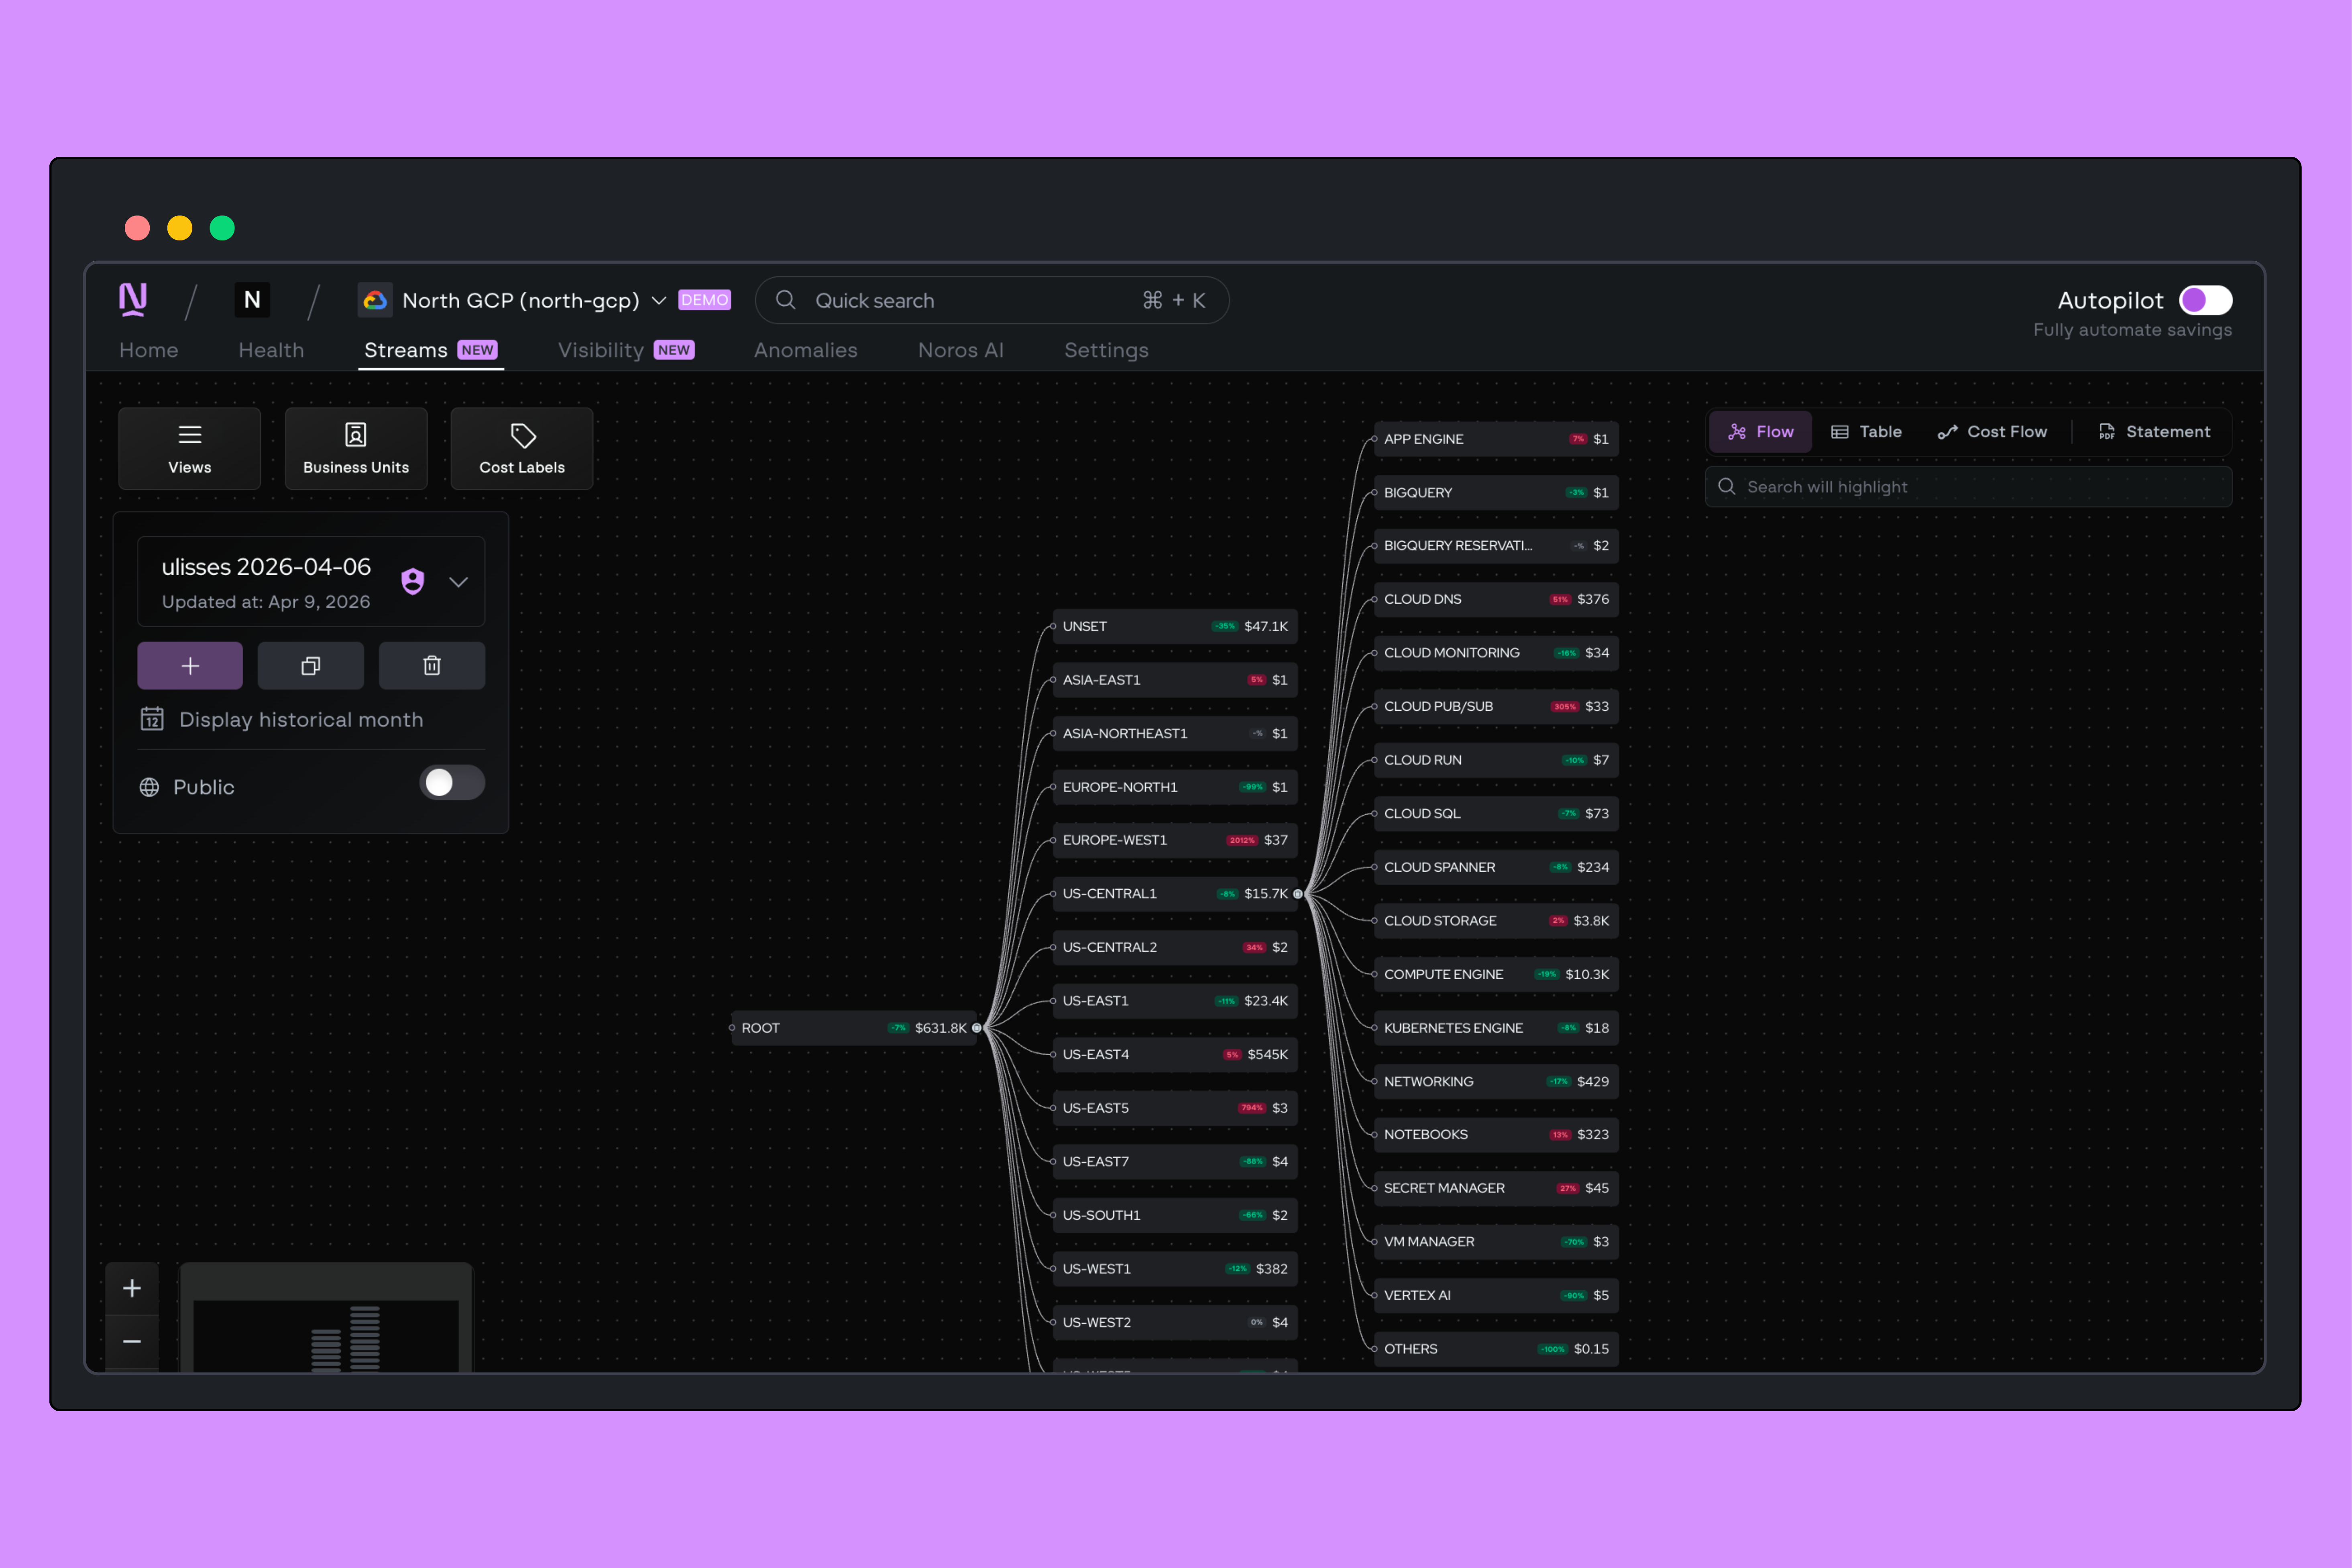Screen dimensions: 2352x1568
Task: Click the Search will highlight field
Action: [1968, 487]
